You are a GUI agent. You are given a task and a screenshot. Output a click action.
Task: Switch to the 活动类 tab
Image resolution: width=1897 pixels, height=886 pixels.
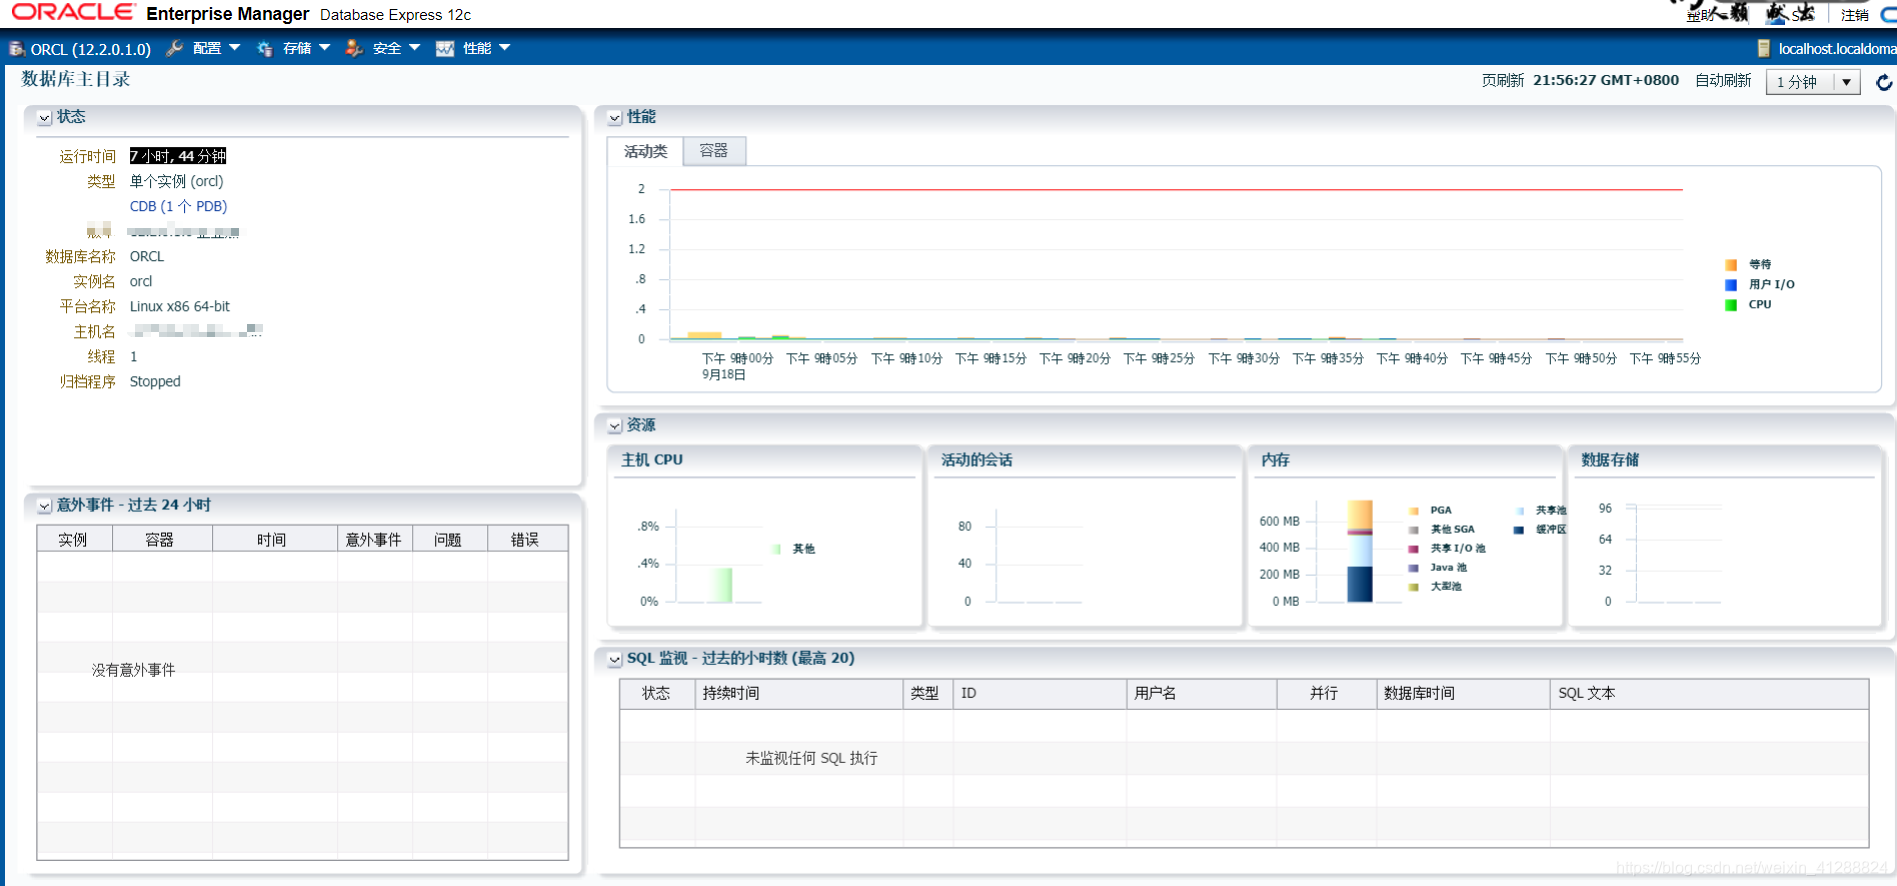[645, 151]
